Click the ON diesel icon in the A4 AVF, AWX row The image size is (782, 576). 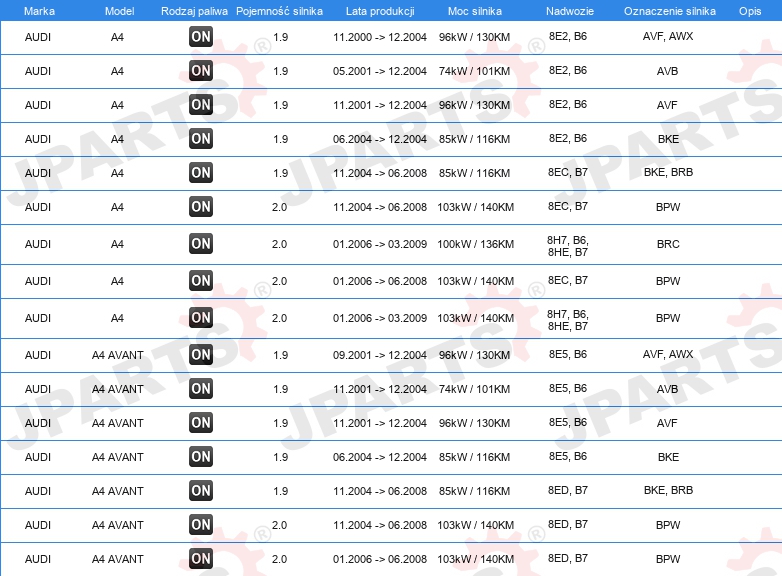click(201, 37)
